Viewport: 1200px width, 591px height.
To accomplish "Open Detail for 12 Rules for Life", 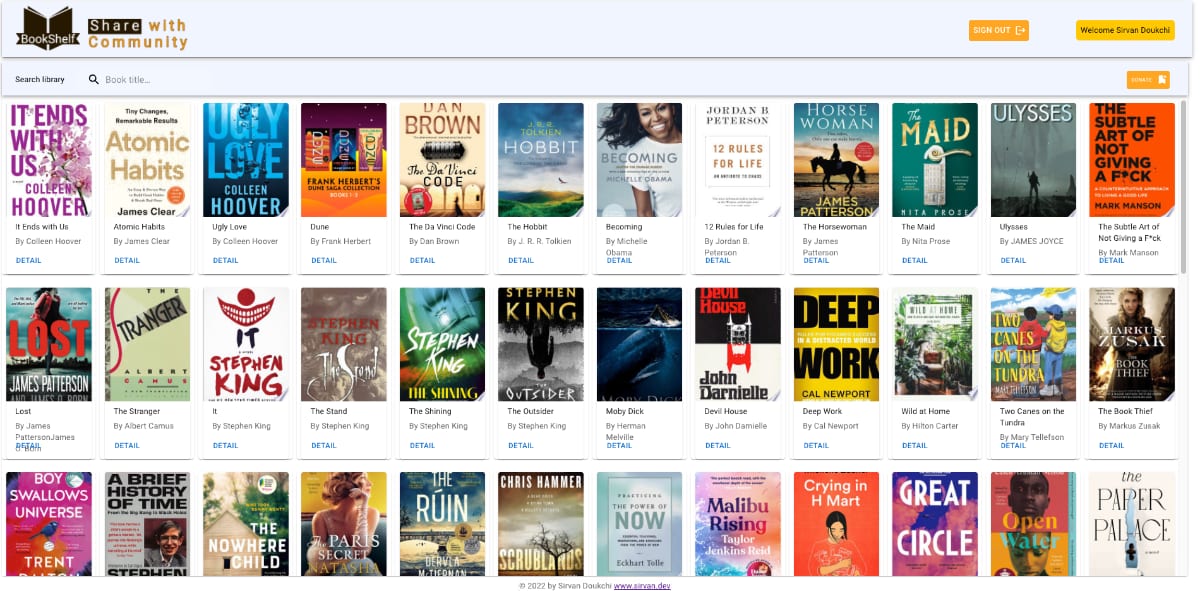I will point(718,260).
